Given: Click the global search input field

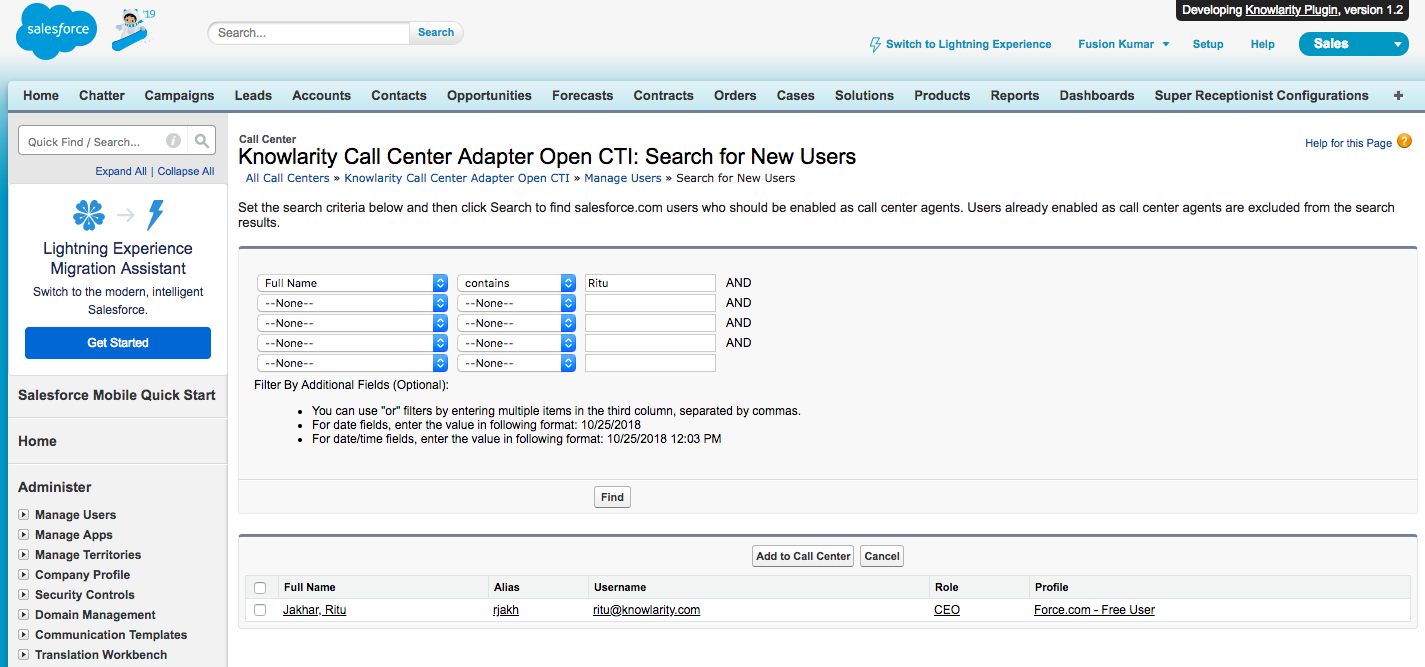Looking at the screenshot, I should click(309, 33).
